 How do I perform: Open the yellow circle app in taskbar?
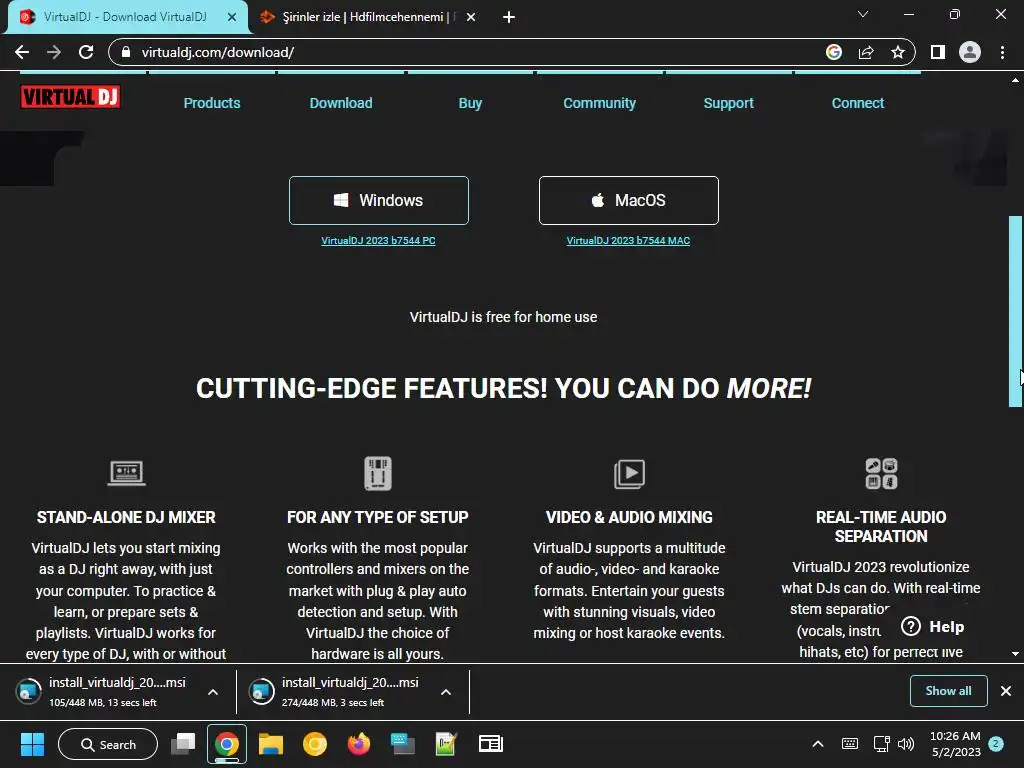coord(314,744)
